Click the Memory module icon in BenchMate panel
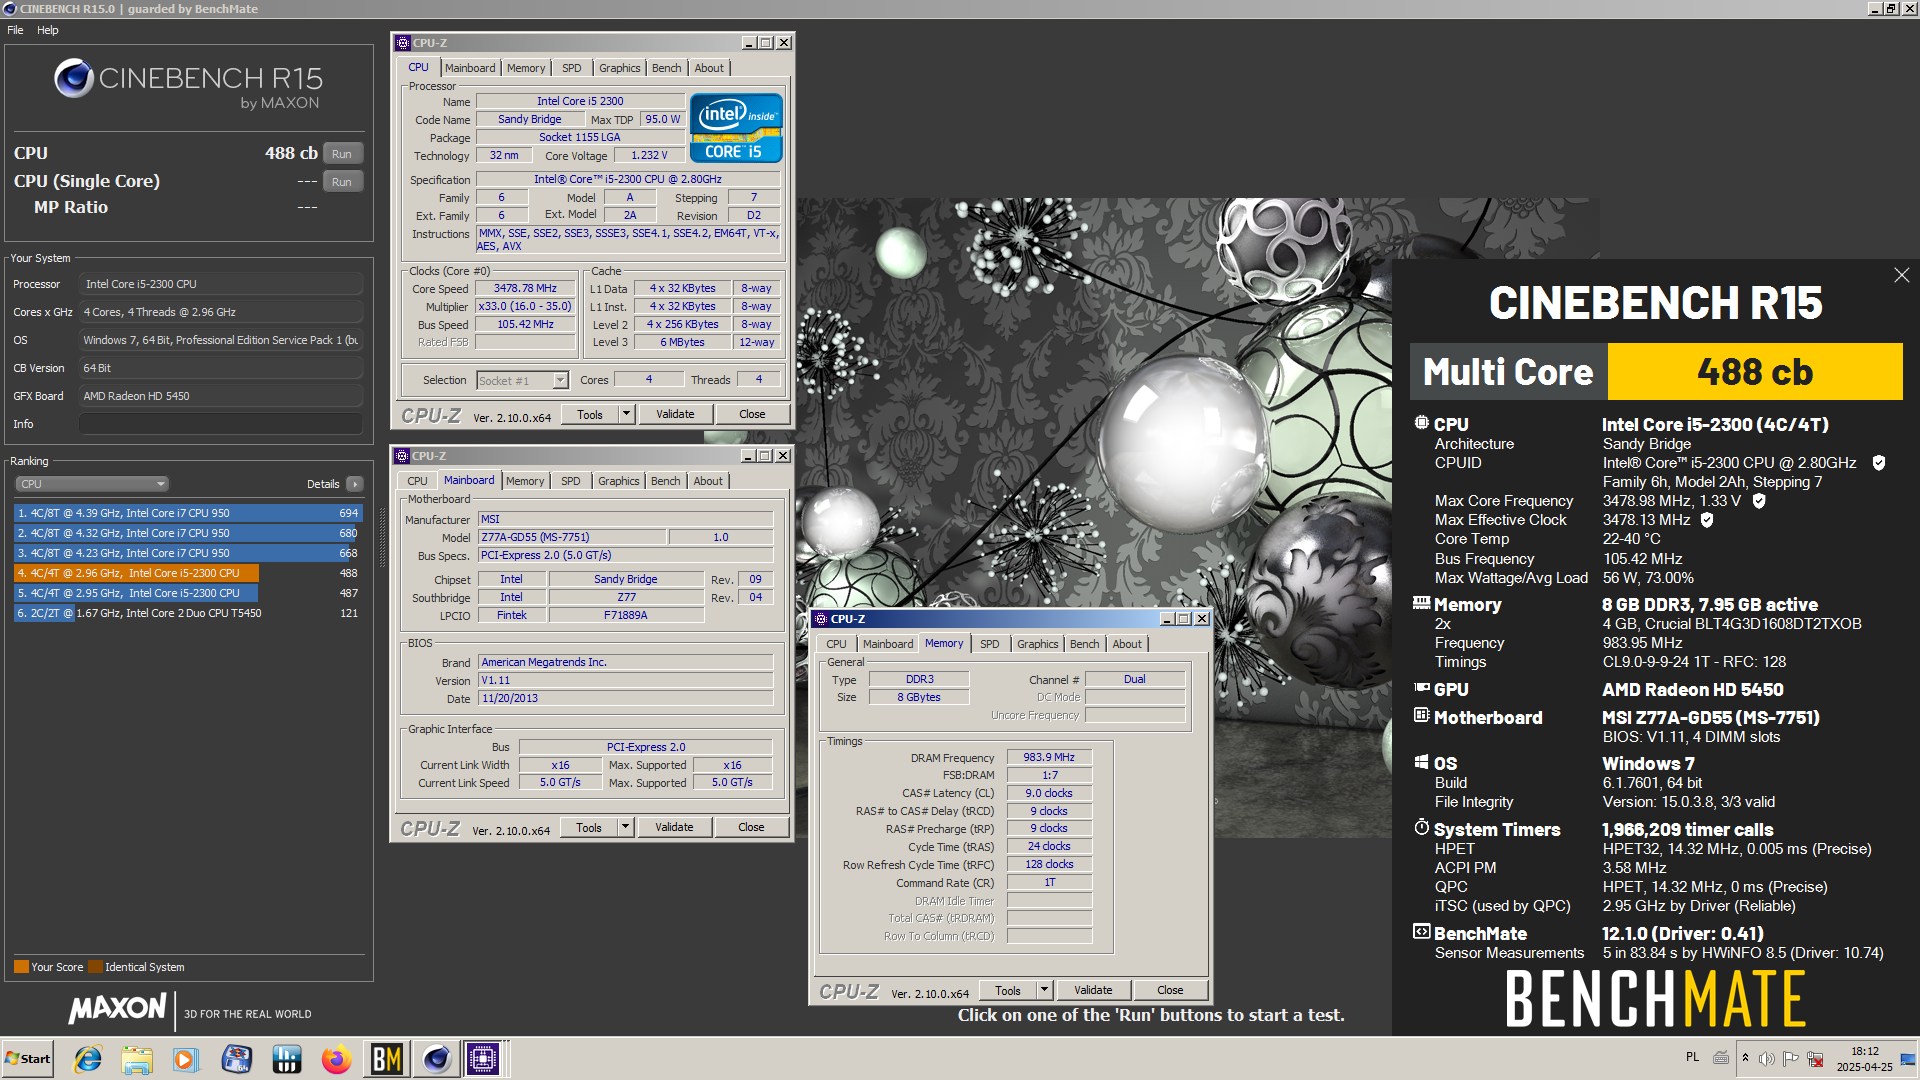The height and width of the screenshot is (1080, 1920). click(1421, 603)
